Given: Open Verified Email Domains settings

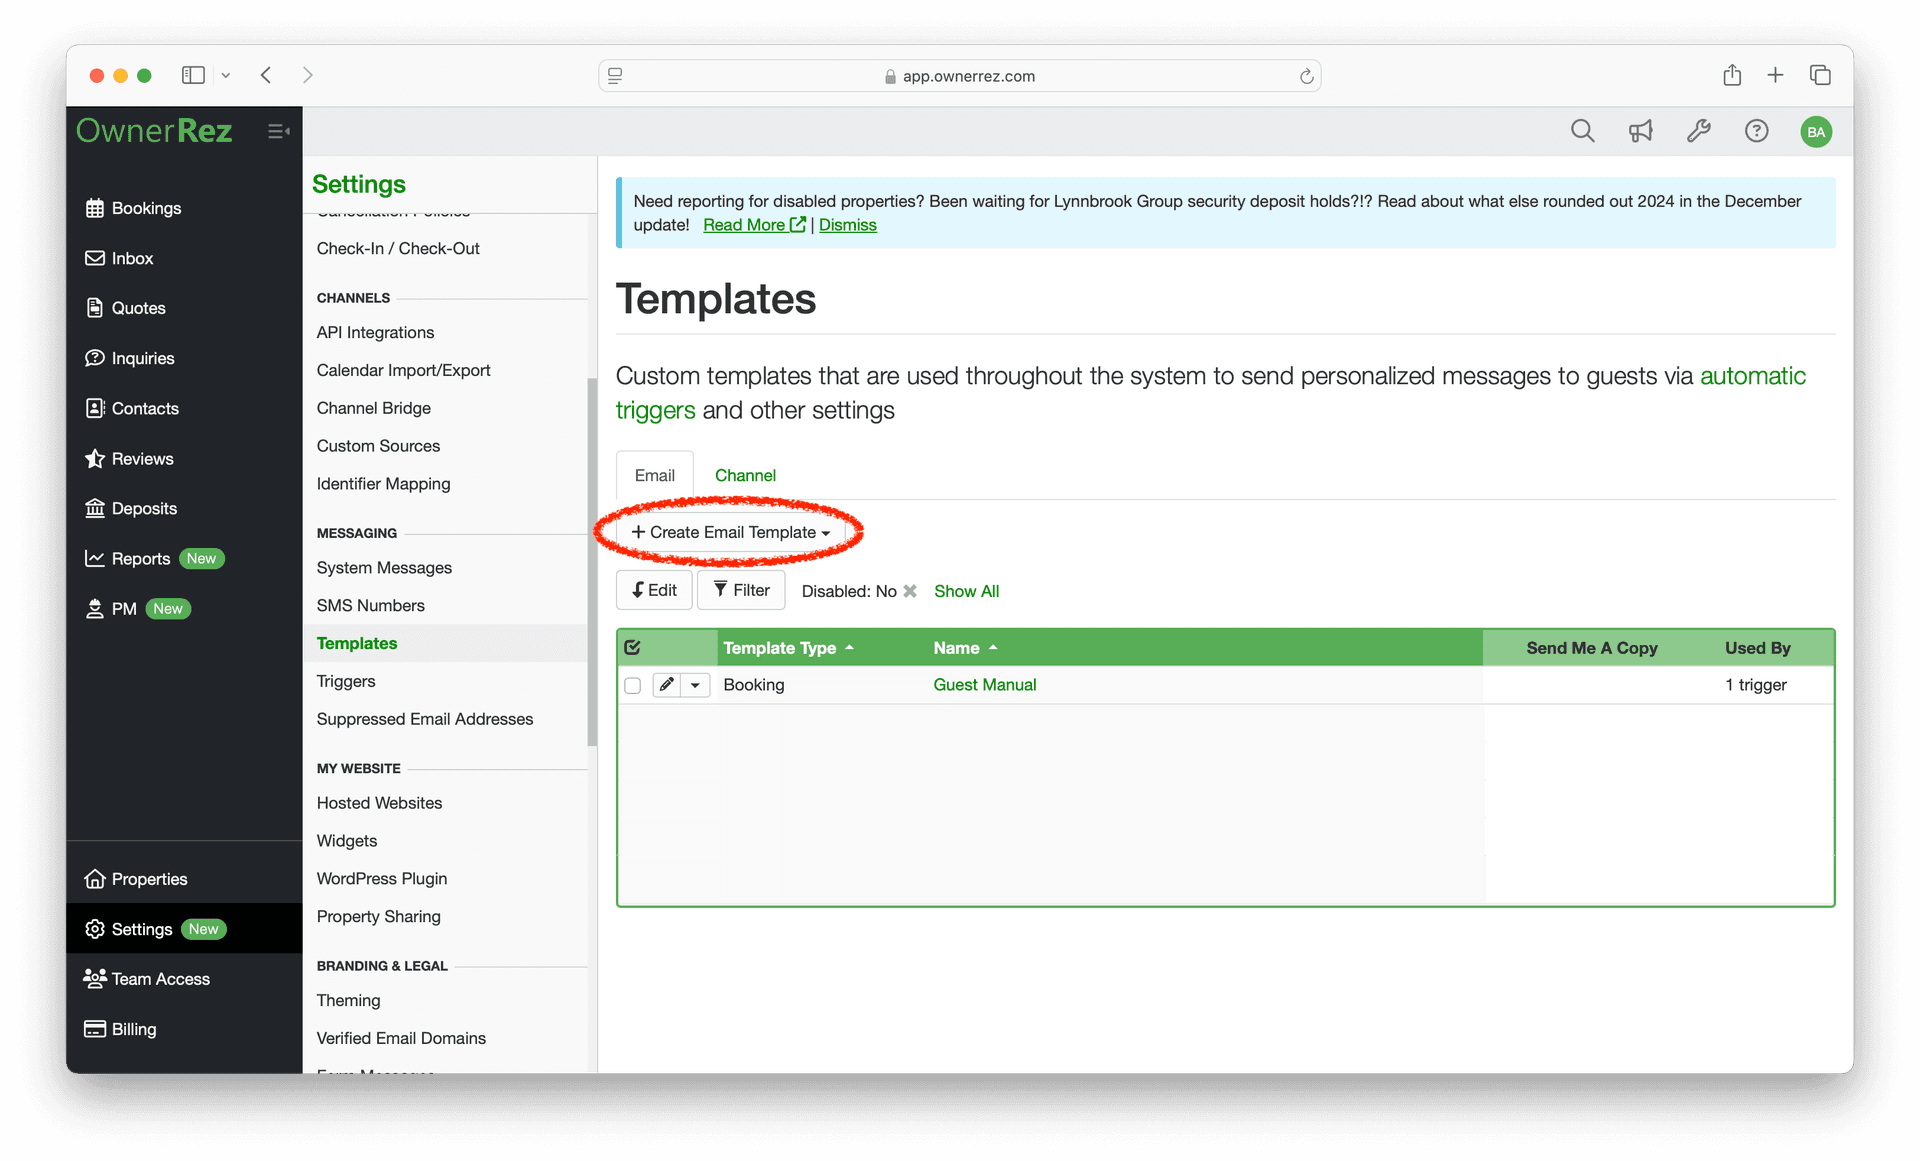Looking at the screenshot, I should point(401,1038).
